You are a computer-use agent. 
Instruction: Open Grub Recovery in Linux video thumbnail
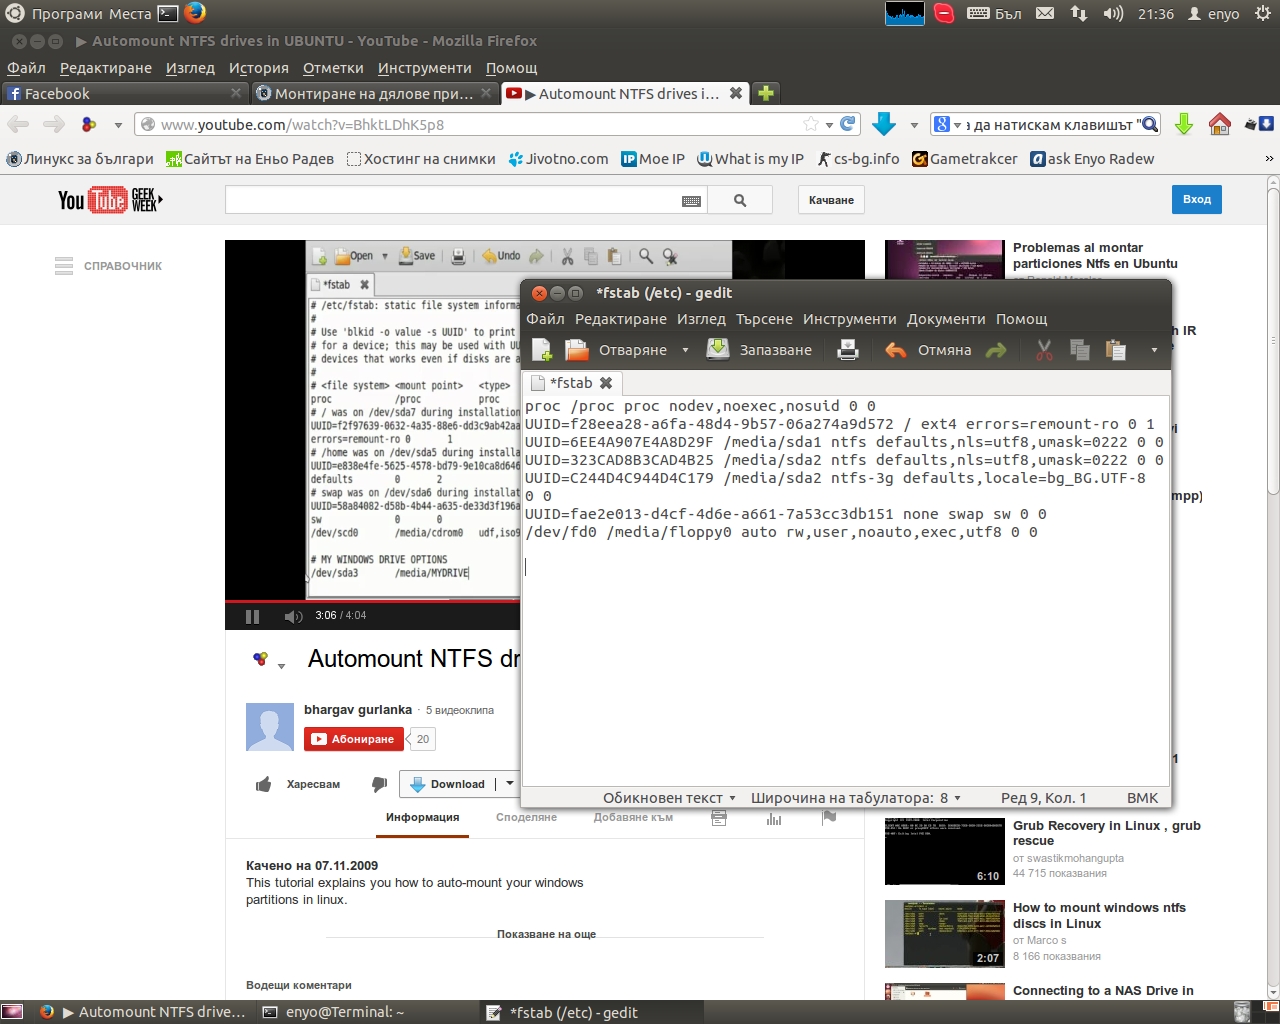tap(944, 851)
